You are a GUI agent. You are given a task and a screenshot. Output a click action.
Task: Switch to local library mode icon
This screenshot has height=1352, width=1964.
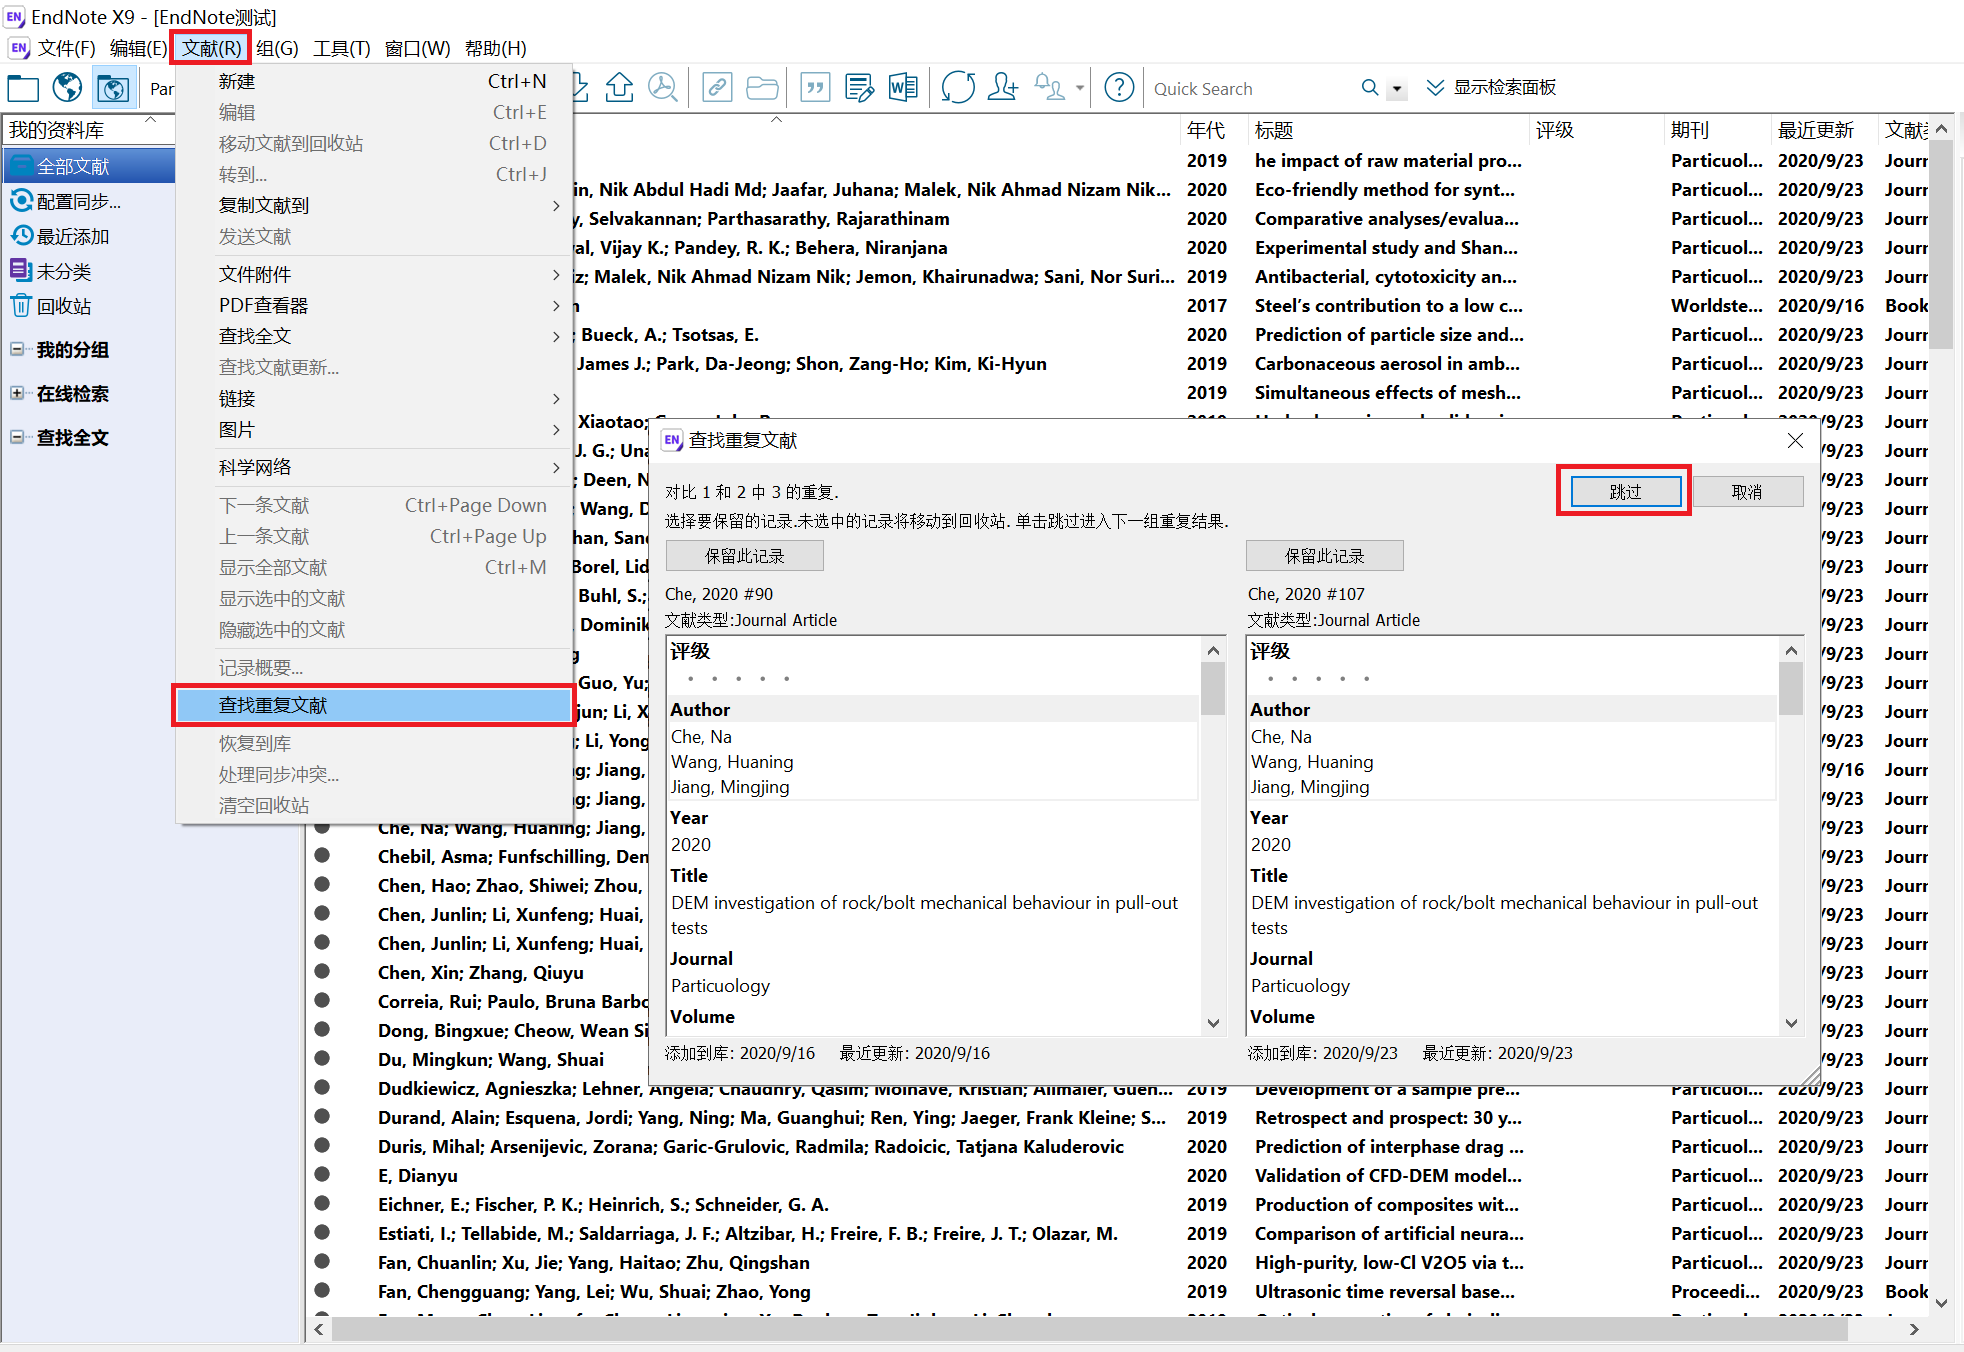click(x=23, y=89)
